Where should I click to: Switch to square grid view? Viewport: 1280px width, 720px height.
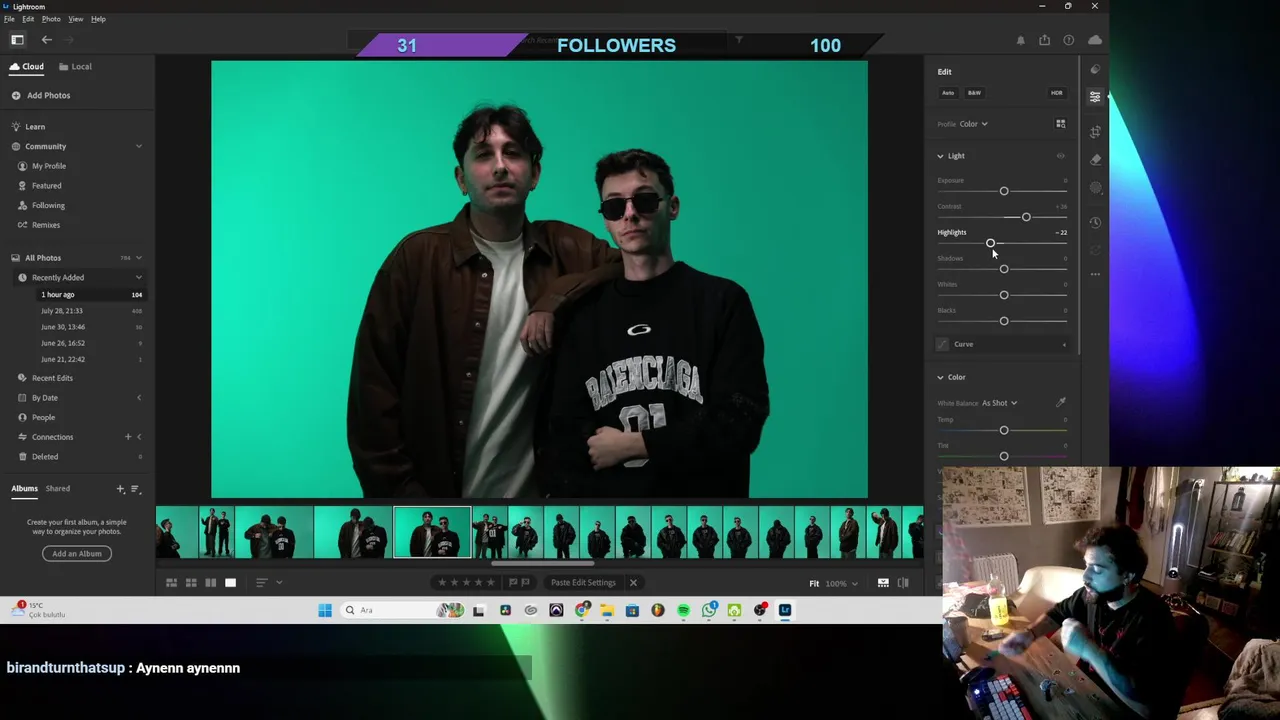(191, 582)
